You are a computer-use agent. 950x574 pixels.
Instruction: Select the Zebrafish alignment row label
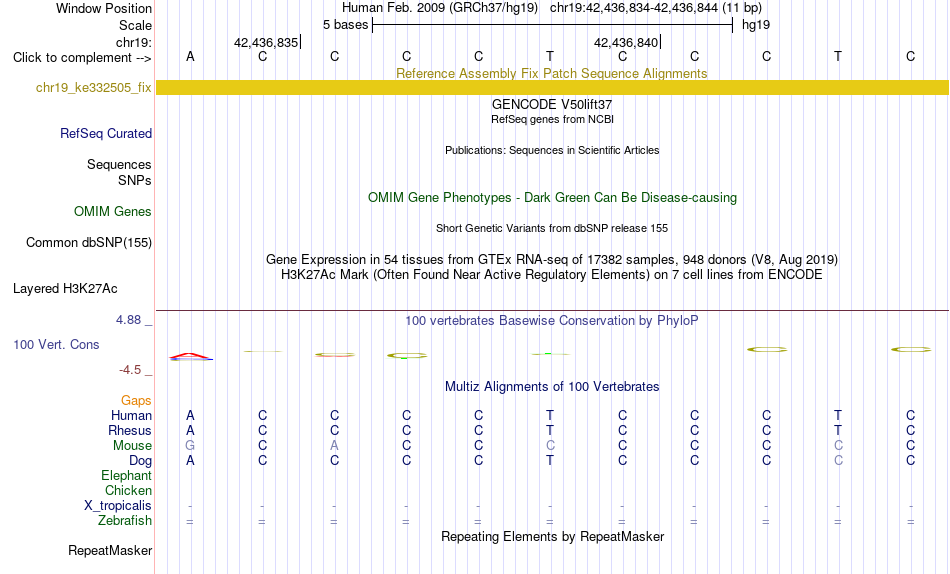(x=125, y=521)
